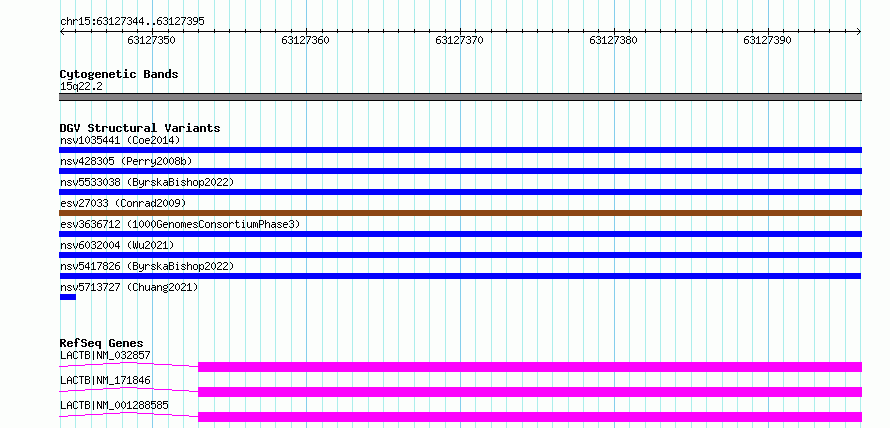Click the right arrow end of the ruler
The image size is (890, 428).
859,32
